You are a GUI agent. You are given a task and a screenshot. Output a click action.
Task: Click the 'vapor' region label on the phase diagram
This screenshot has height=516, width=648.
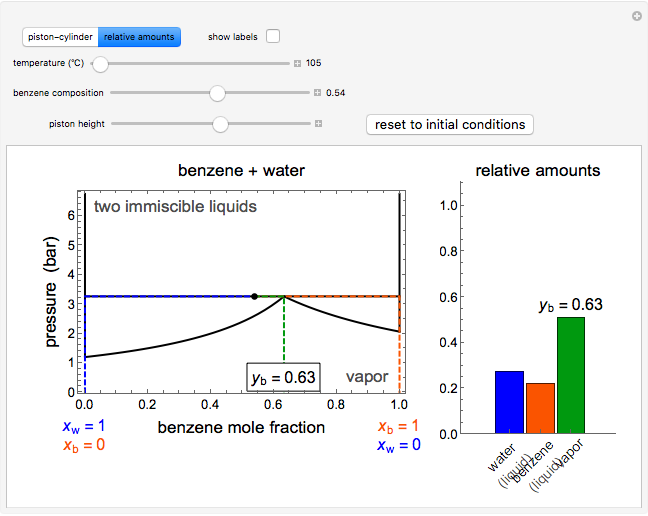[x=366, y=377]
